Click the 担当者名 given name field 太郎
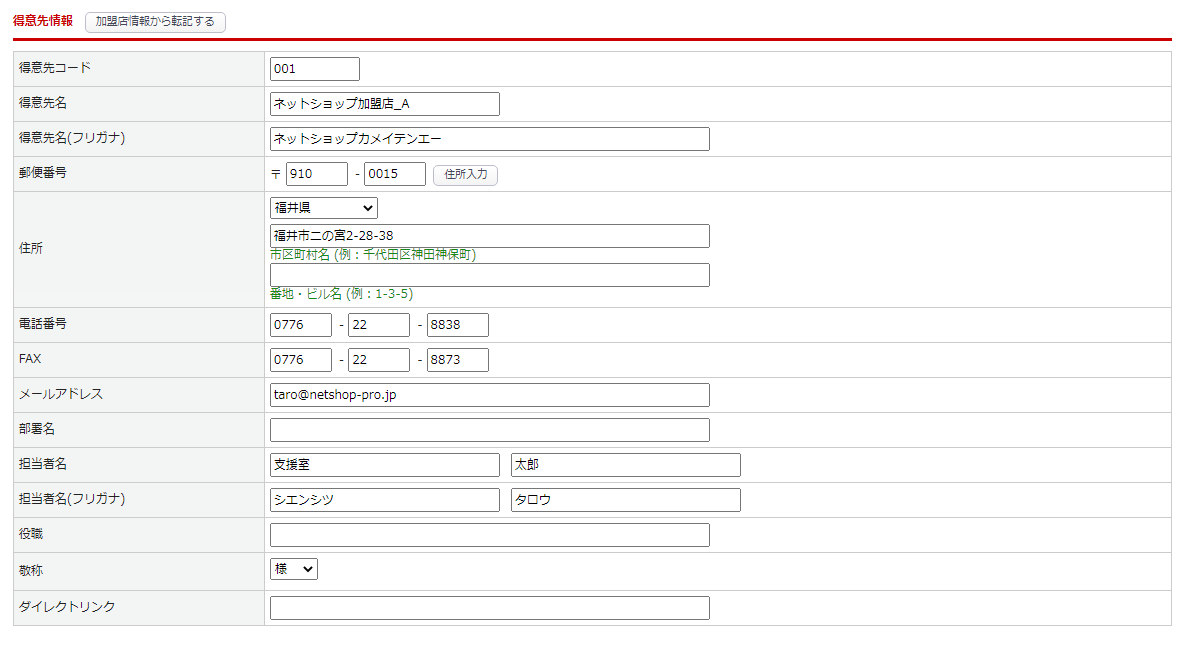The image size is (1185, 645). click(625, 465)
